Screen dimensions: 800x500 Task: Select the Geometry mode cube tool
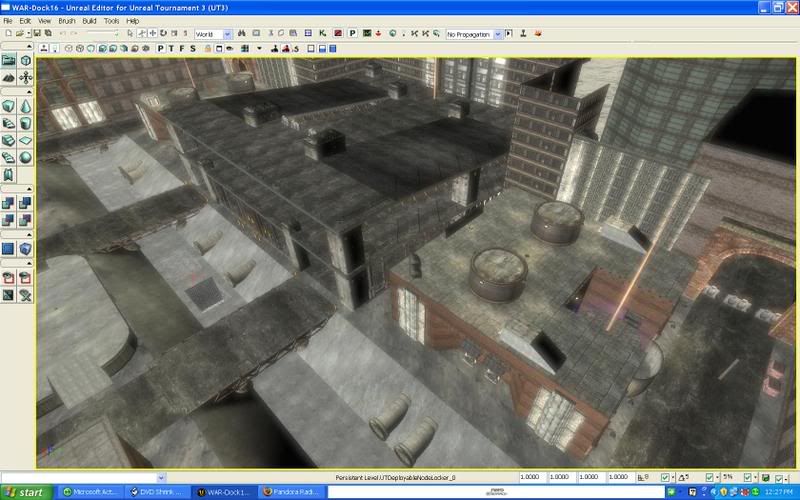tap(26, 60)
